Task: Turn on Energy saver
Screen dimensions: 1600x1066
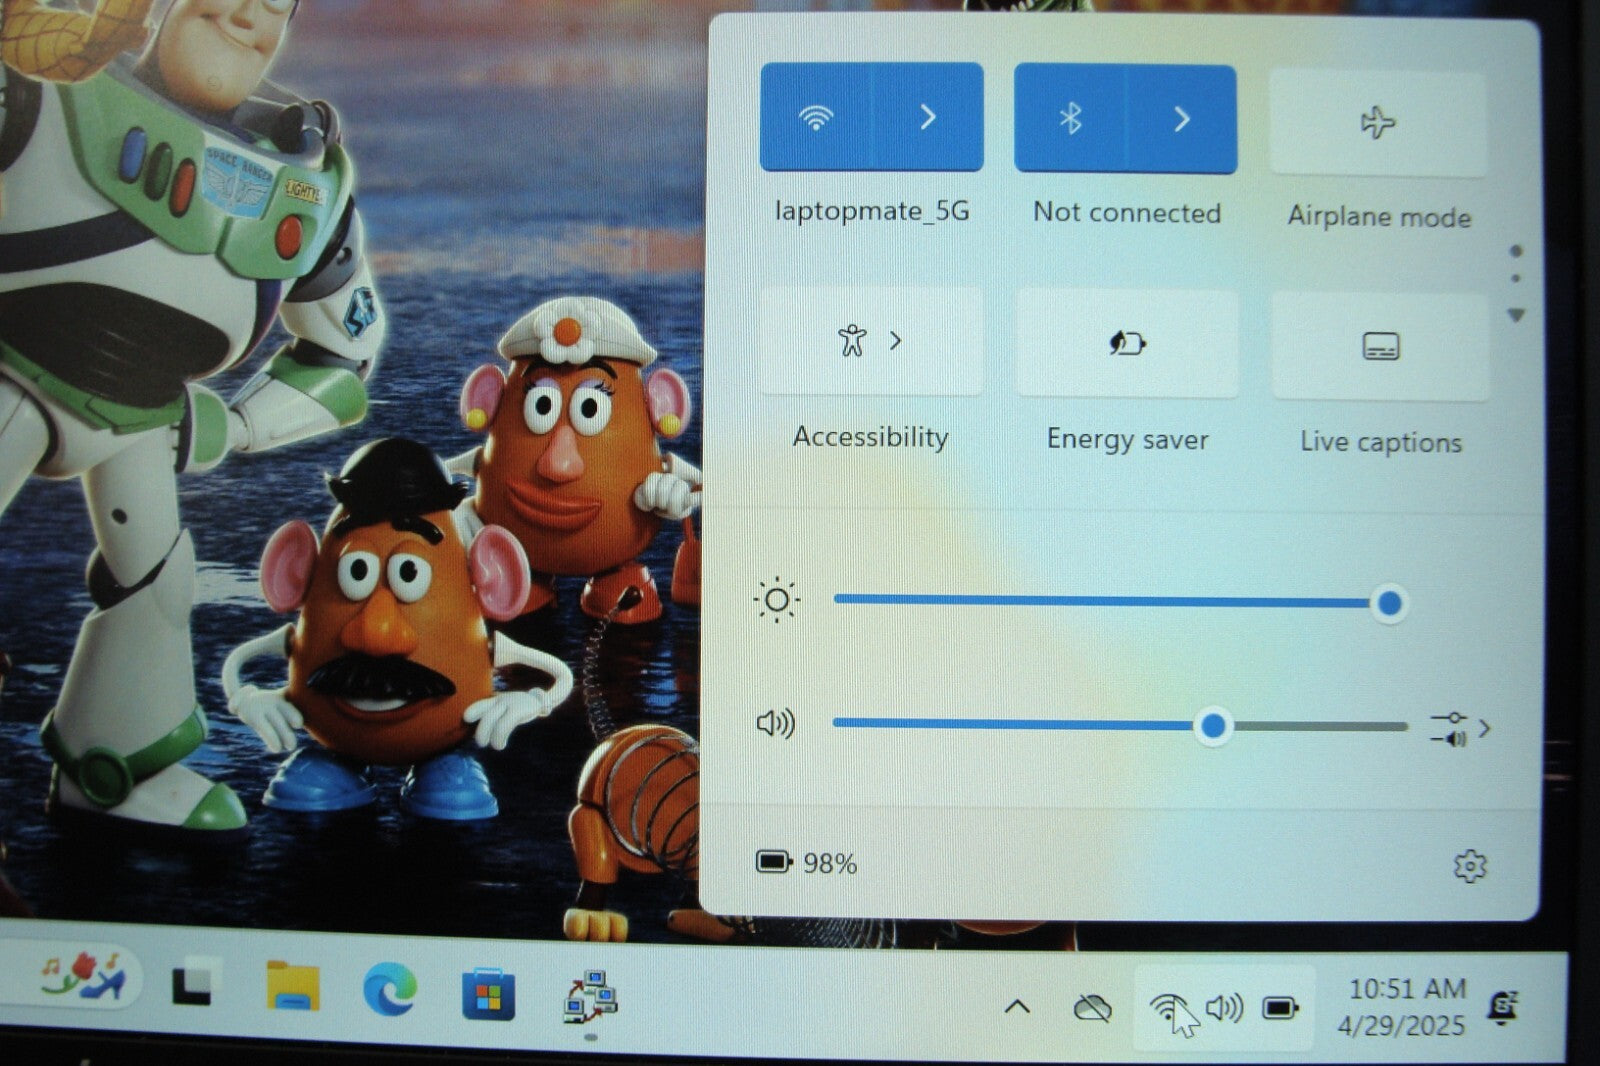Action: (1127, 344)
